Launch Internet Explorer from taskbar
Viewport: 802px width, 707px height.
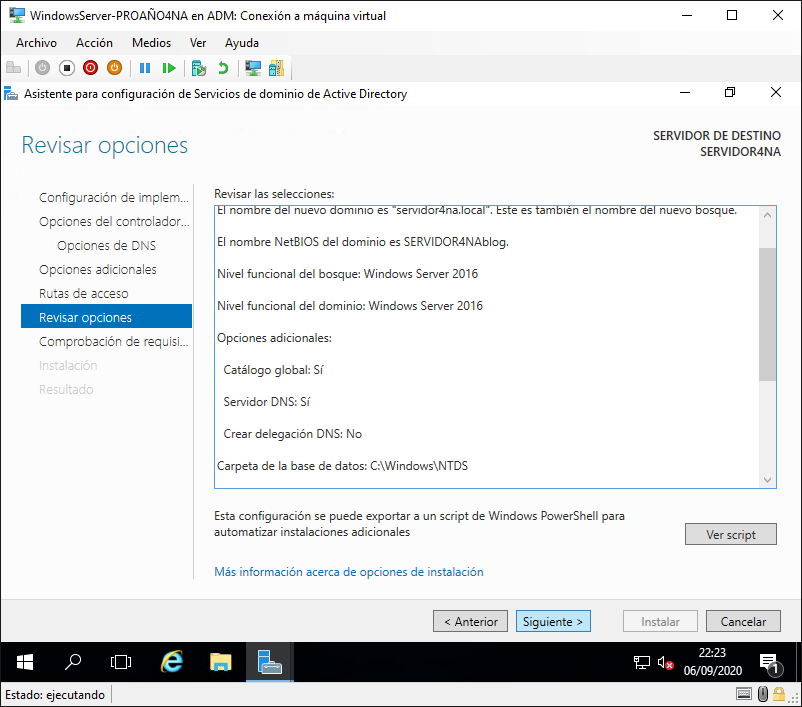pyautogui.click(x=172, y=662)
